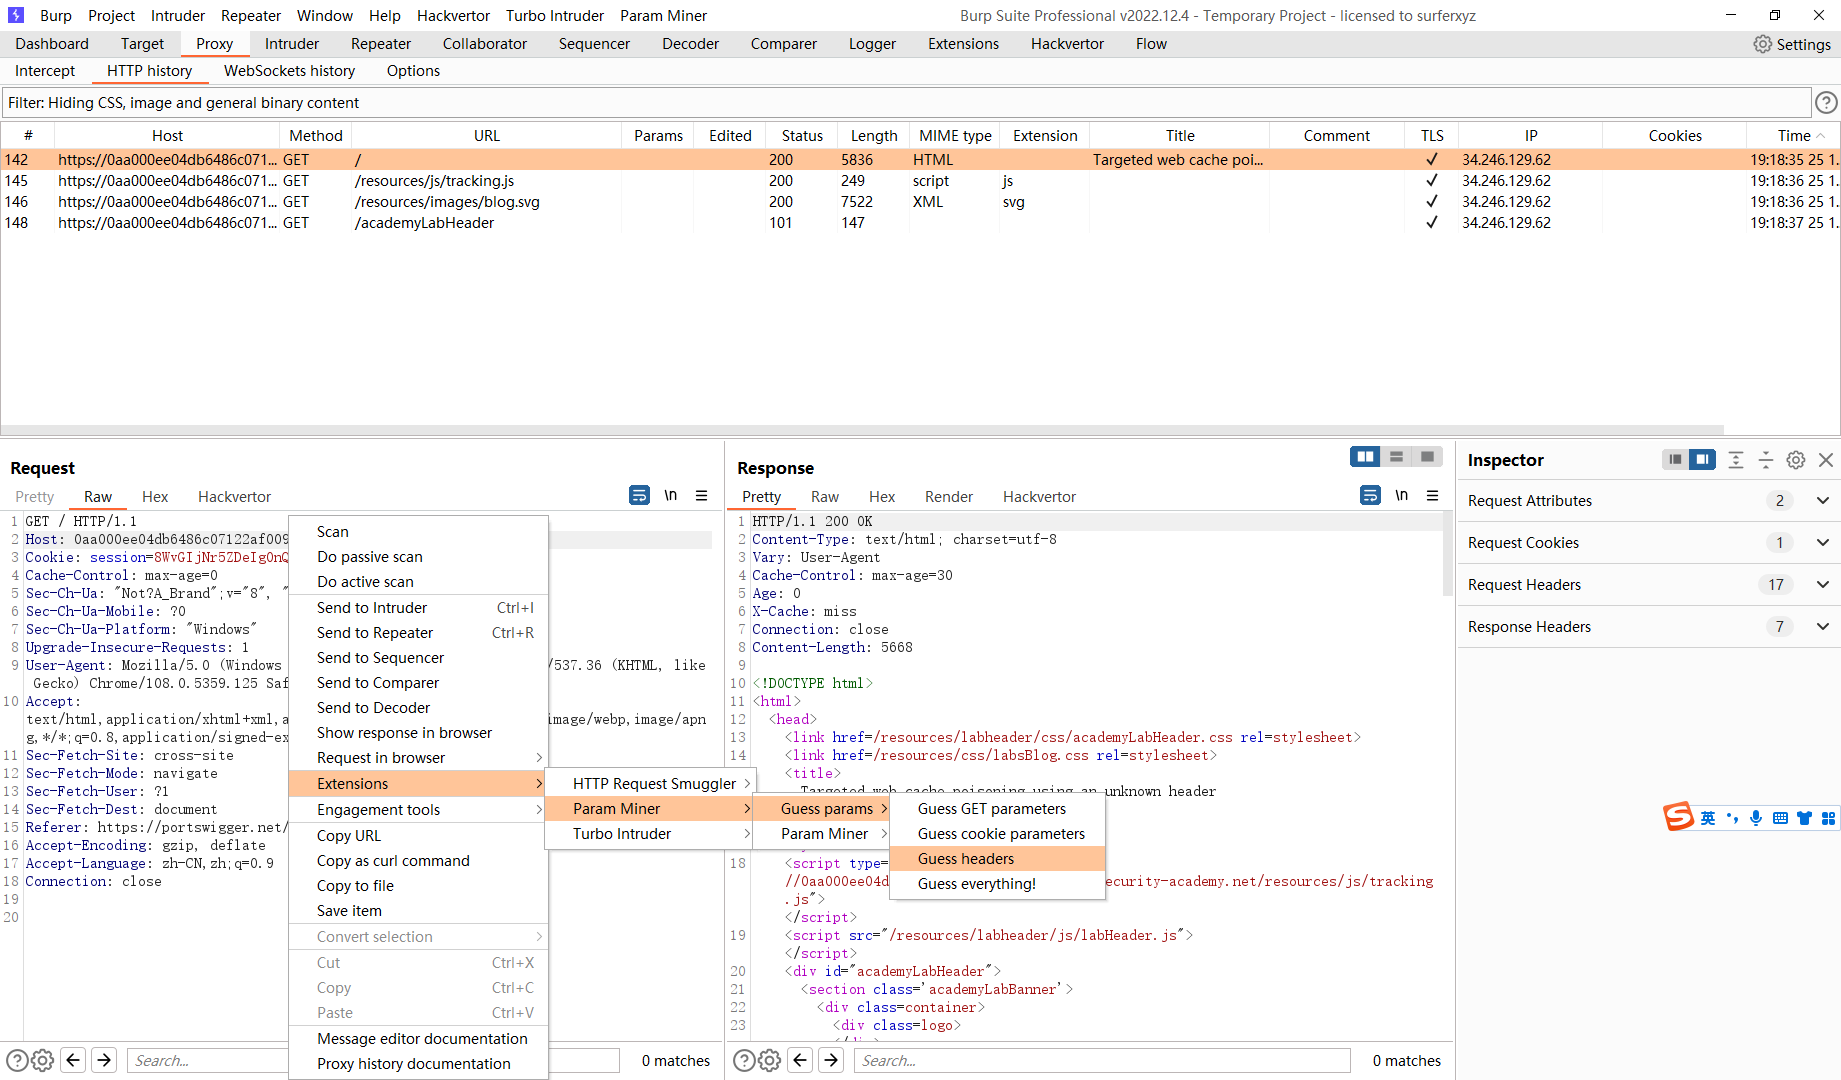Choose Do active scan
Viewport: 1841px width, 1080px height.
[418, 582]
